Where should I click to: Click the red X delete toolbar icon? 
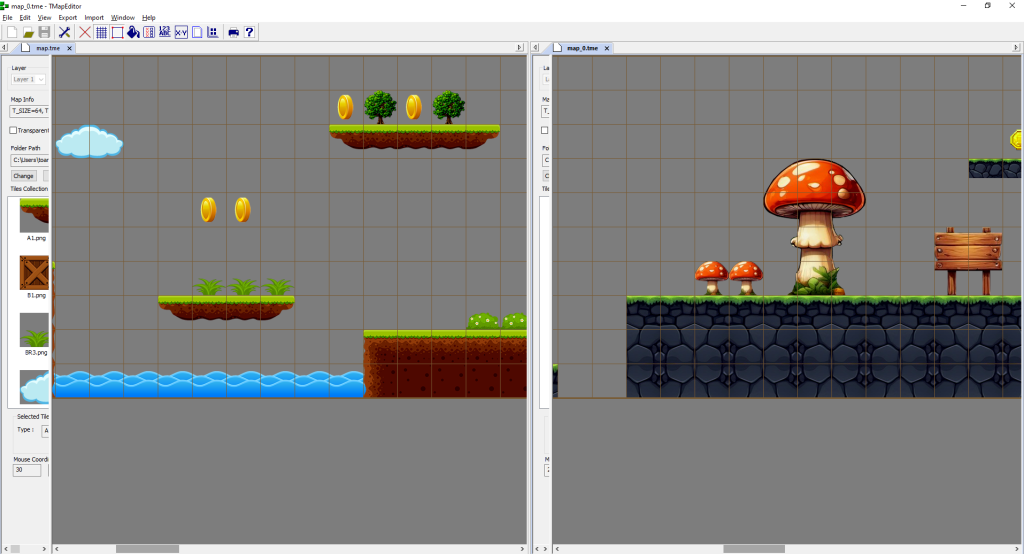pos(85,32)
